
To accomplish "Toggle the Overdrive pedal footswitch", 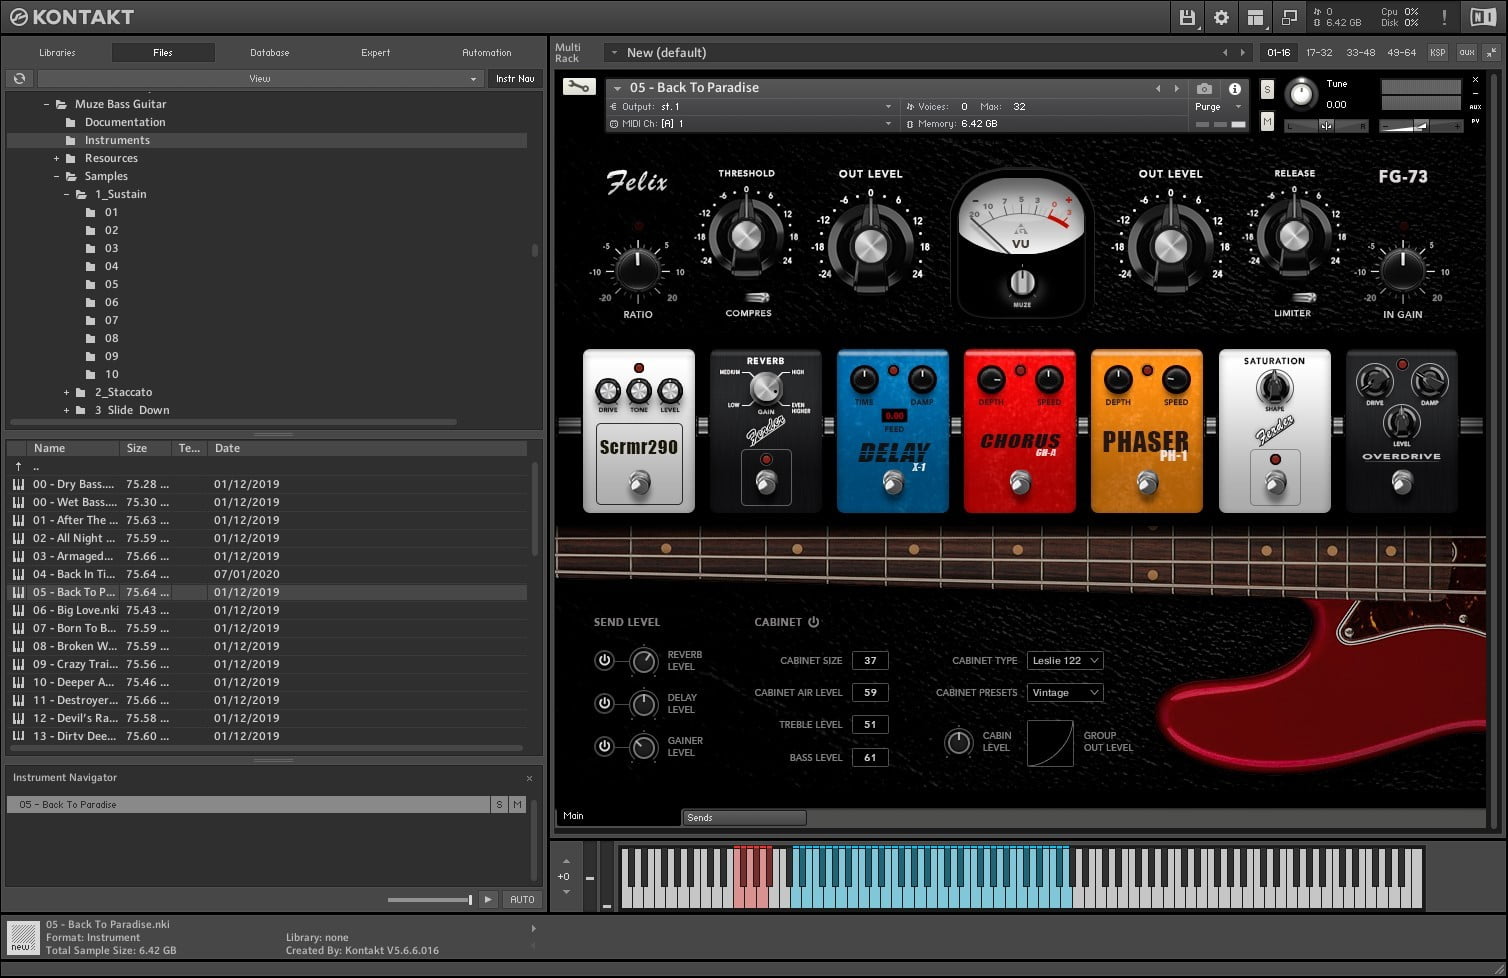I will point(1402,484).
